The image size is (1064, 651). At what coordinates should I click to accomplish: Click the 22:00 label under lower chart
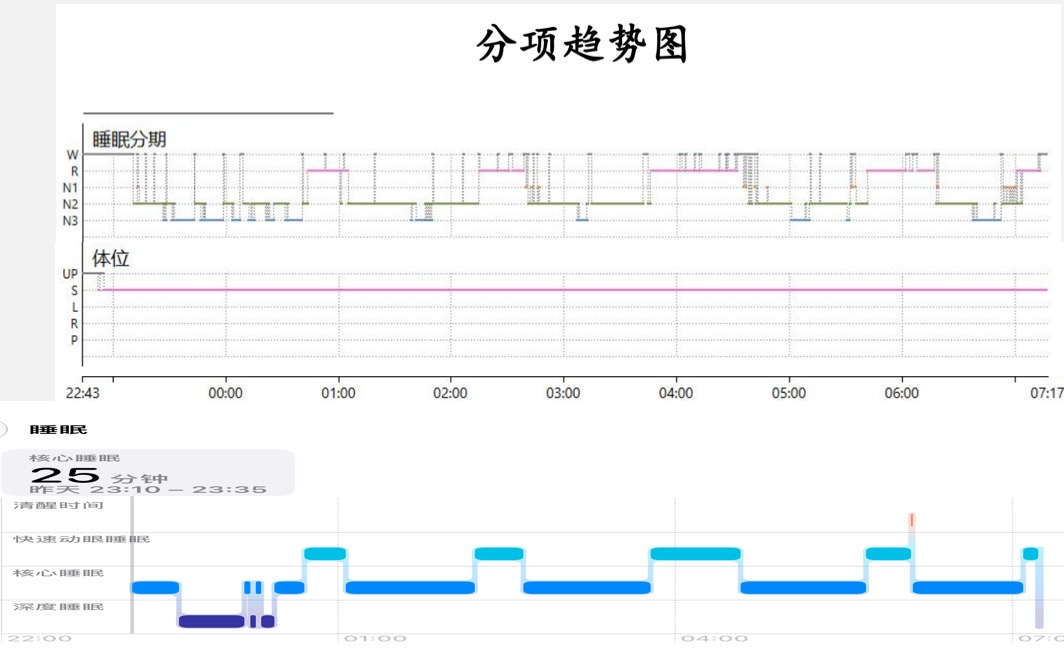pos(39,638)
